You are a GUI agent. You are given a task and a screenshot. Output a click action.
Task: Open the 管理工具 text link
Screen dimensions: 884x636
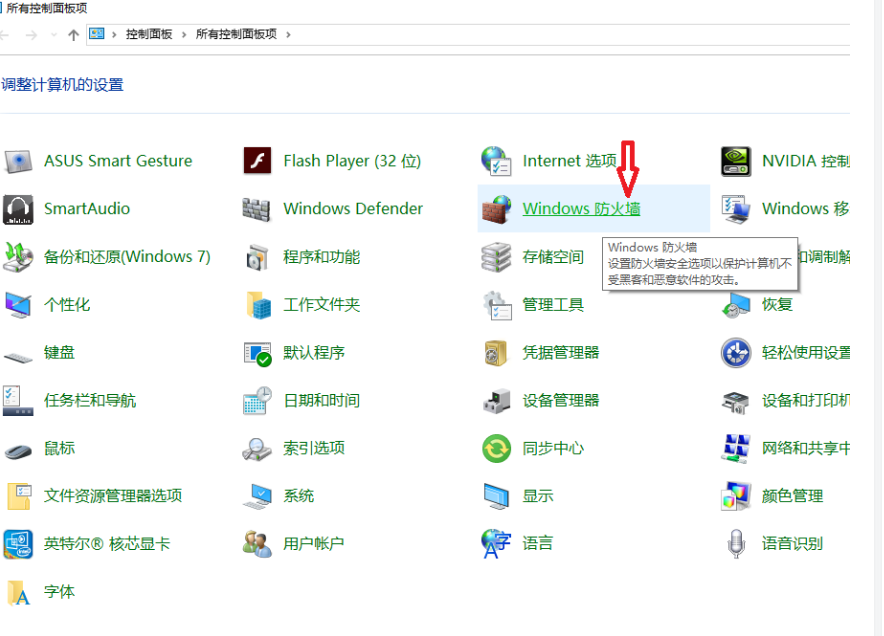click(x=553, y=305)
